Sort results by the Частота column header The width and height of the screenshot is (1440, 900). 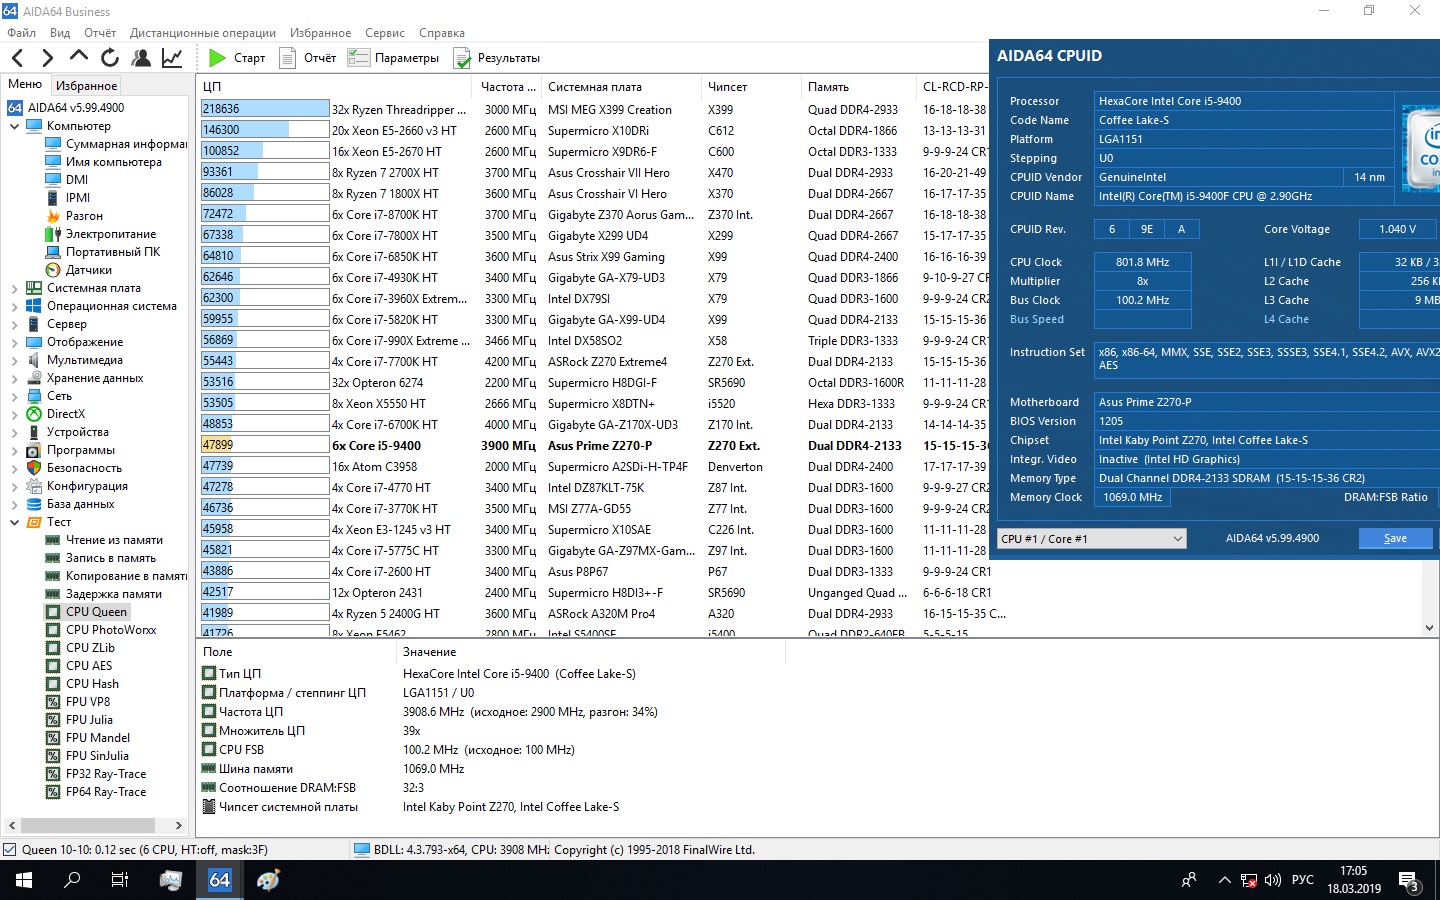pos(508,87)
